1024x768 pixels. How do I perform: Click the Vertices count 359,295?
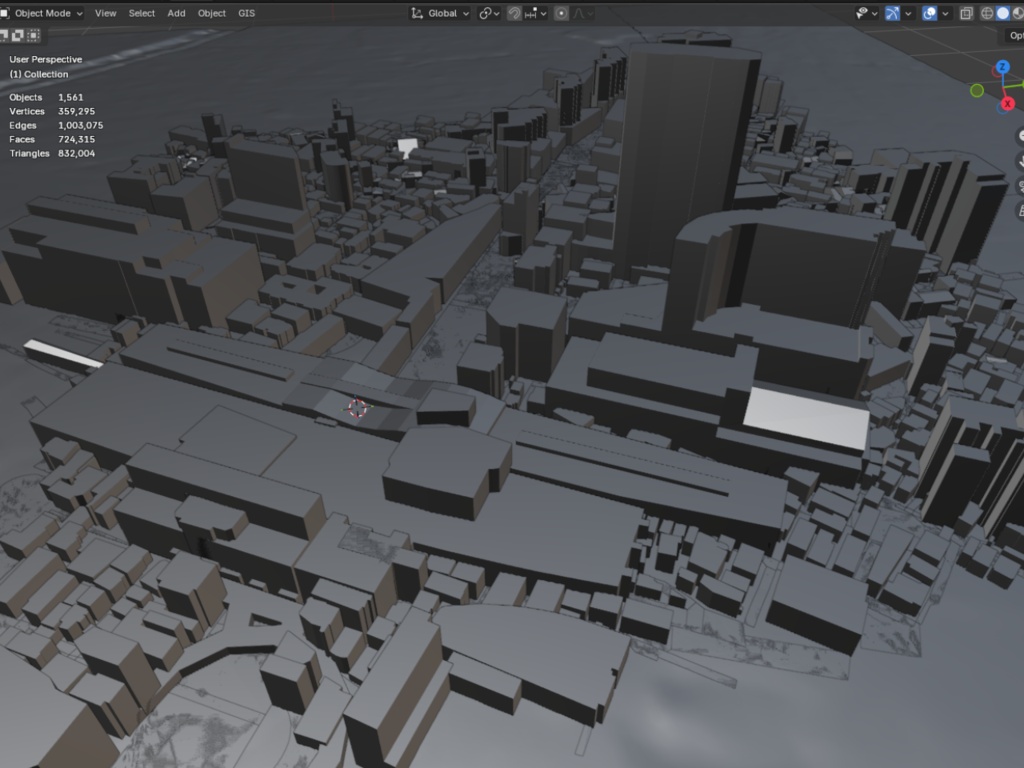click(x=76, y=111)
